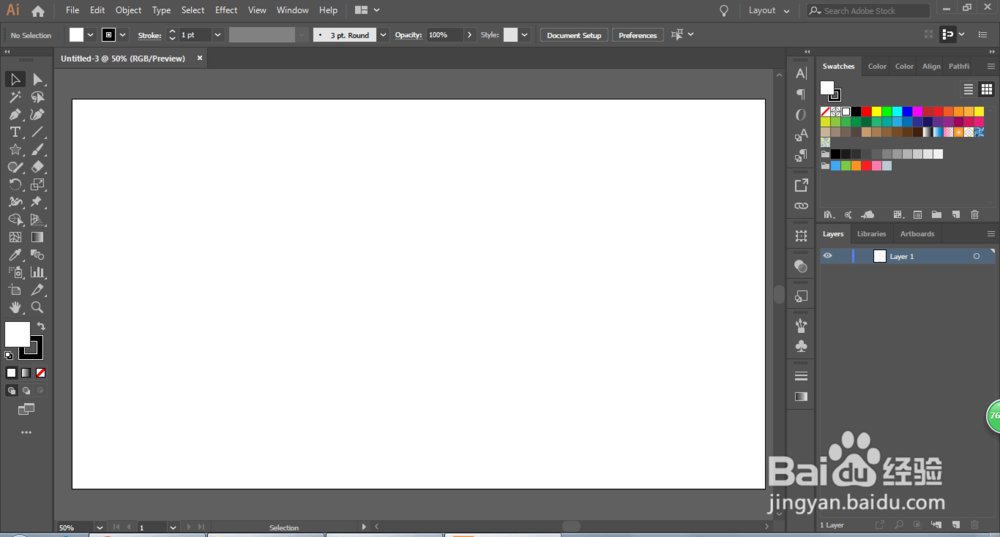Open the Effect menu
The image size is (1000, 537).
(226, 10)
